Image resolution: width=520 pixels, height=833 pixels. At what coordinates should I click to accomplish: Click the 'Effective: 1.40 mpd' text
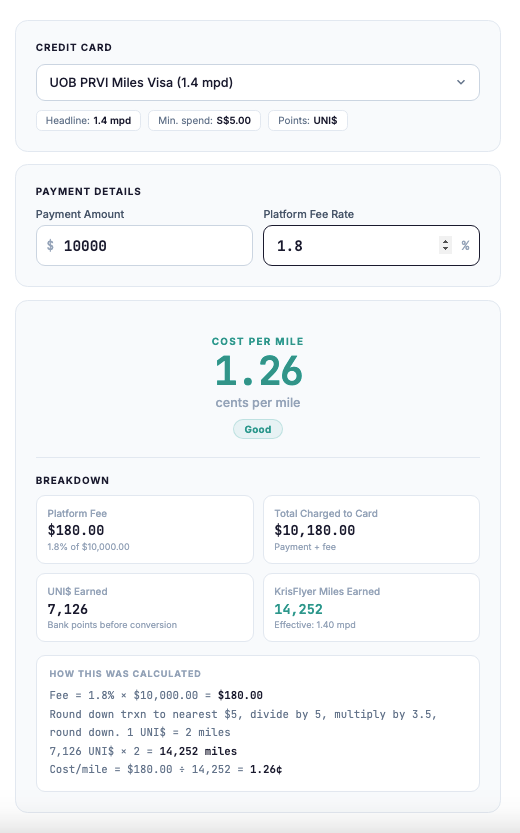pos(314,625)
